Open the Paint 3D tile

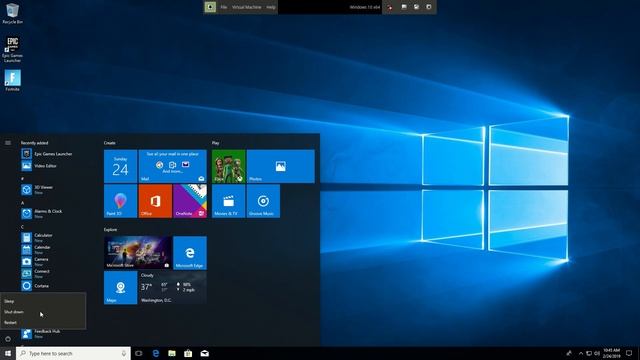pyautogui.click(x=120, y=201)
